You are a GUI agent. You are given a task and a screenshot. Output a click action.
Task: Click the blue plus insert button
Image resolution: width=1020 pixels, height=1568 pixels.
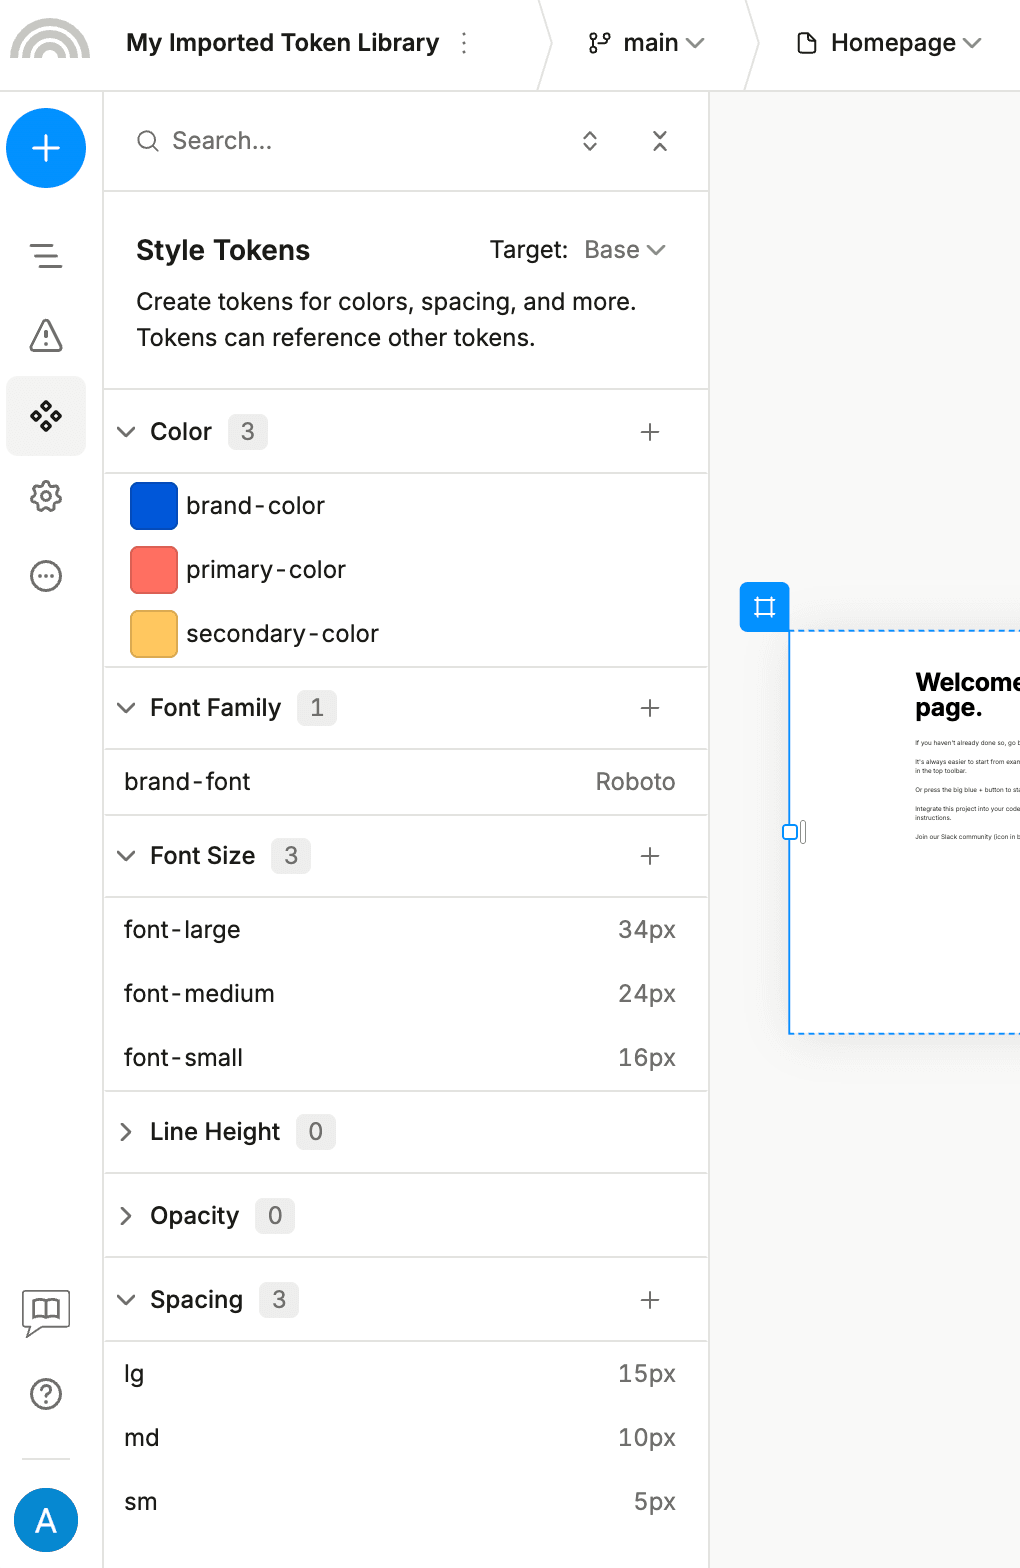46,148
